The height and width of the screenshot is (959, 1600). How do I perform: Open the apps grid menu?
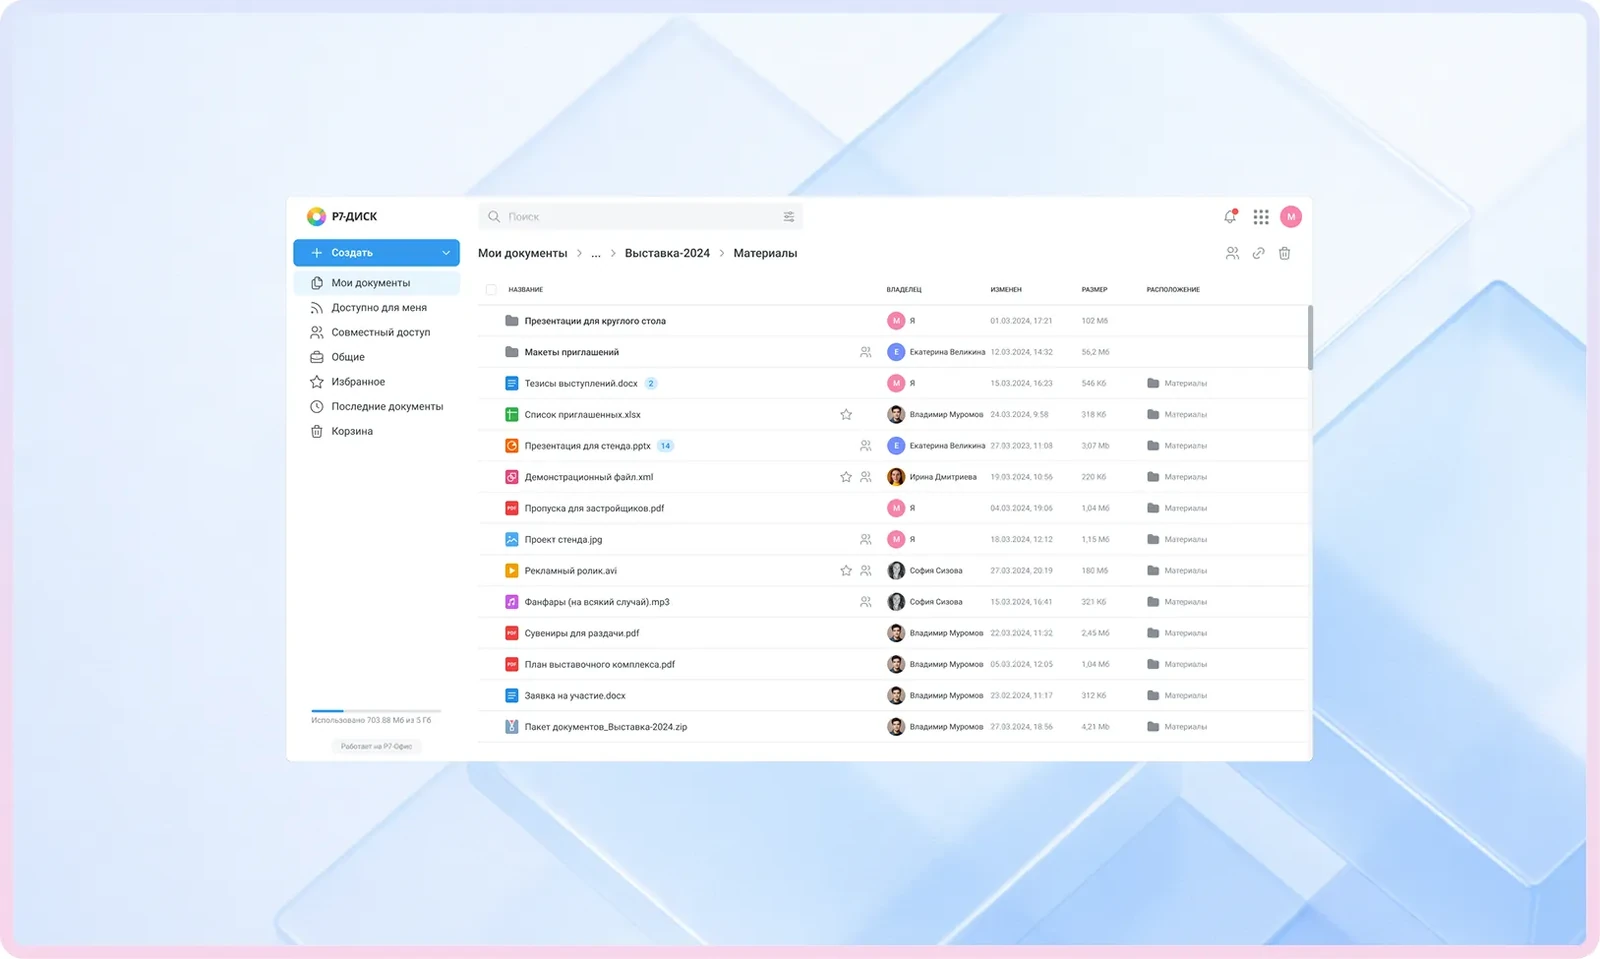click(x=1261, y=216)
